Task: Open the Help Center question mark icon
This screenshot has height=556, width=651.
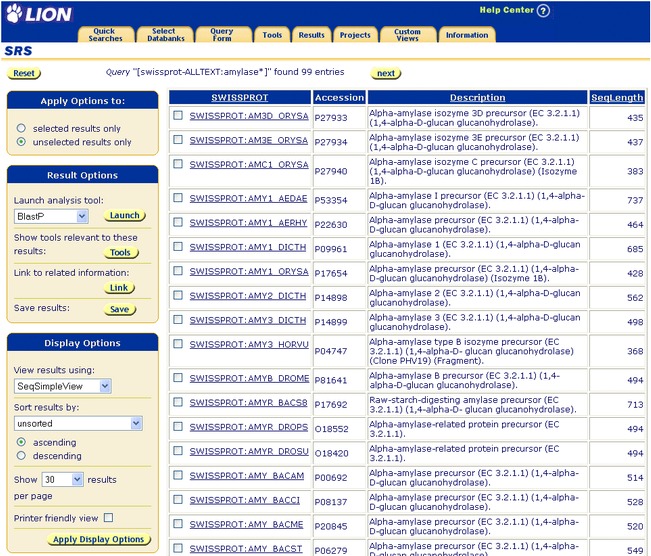Action: coord(543,10)
